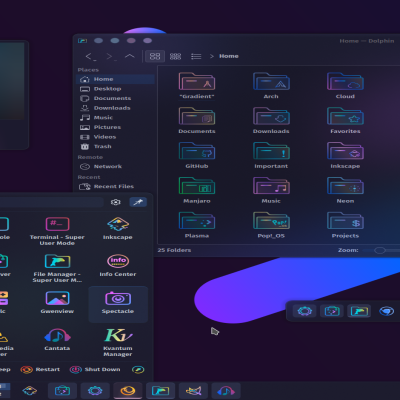Open Network under Remote section
400x400 pixels.
(115, 166)
